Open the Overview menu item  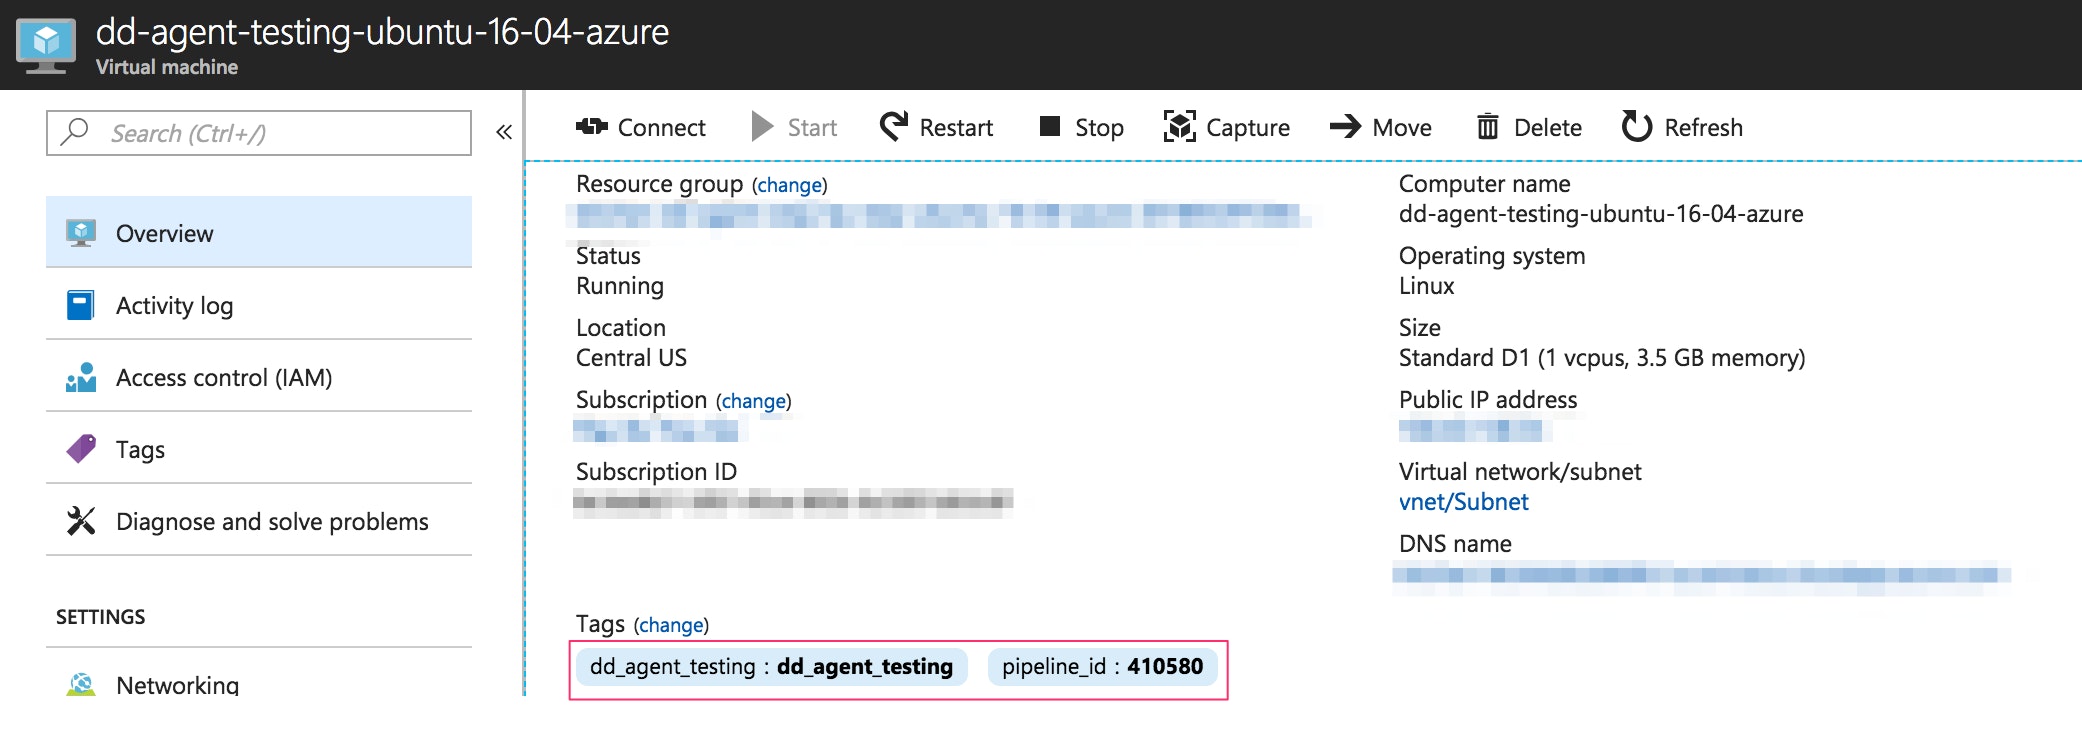pyautogui.click(x=164, y=233)
